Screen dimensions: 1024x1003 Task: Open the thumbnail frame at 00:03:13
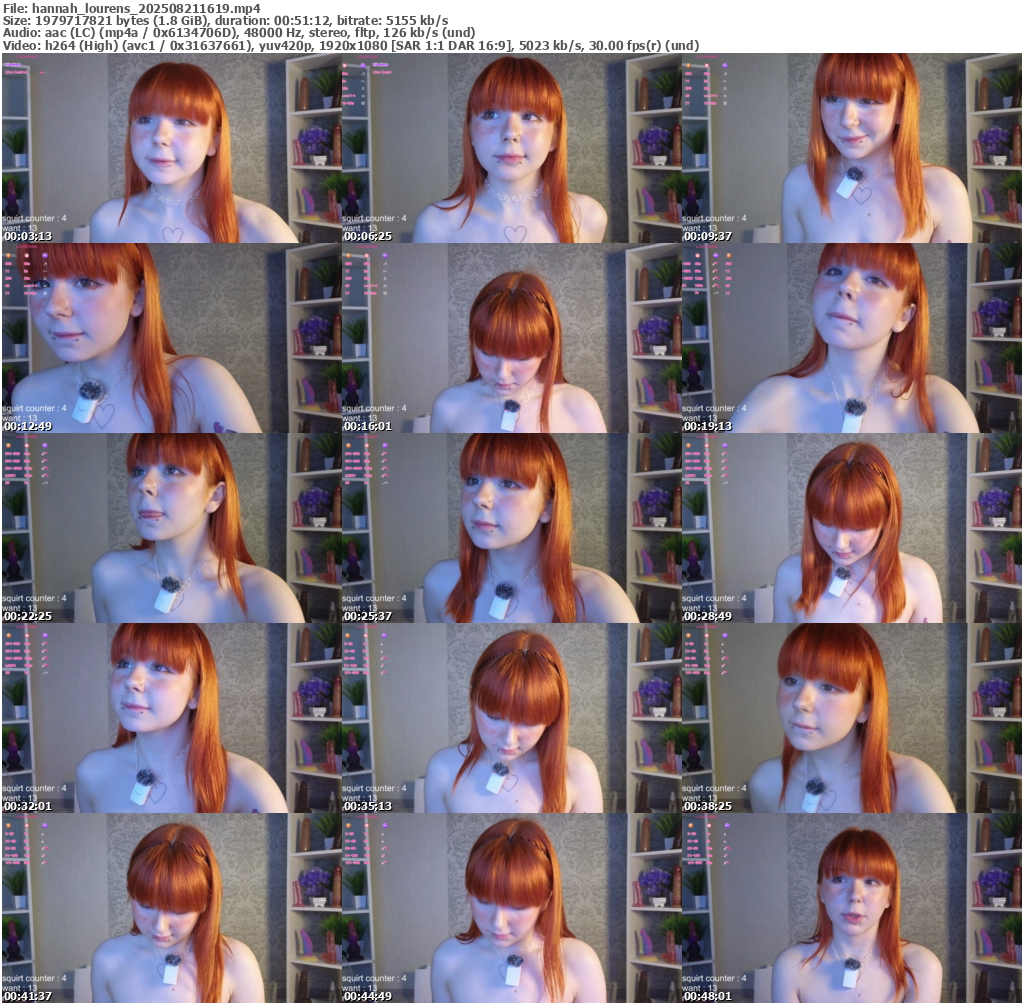click(171, 148)
